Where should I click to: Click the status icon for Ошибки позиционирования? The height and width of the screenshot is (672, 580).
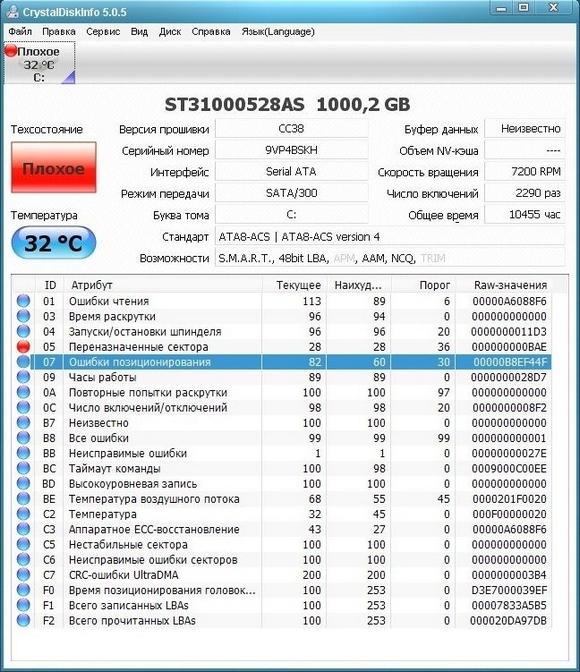click(x=23, y=362)
